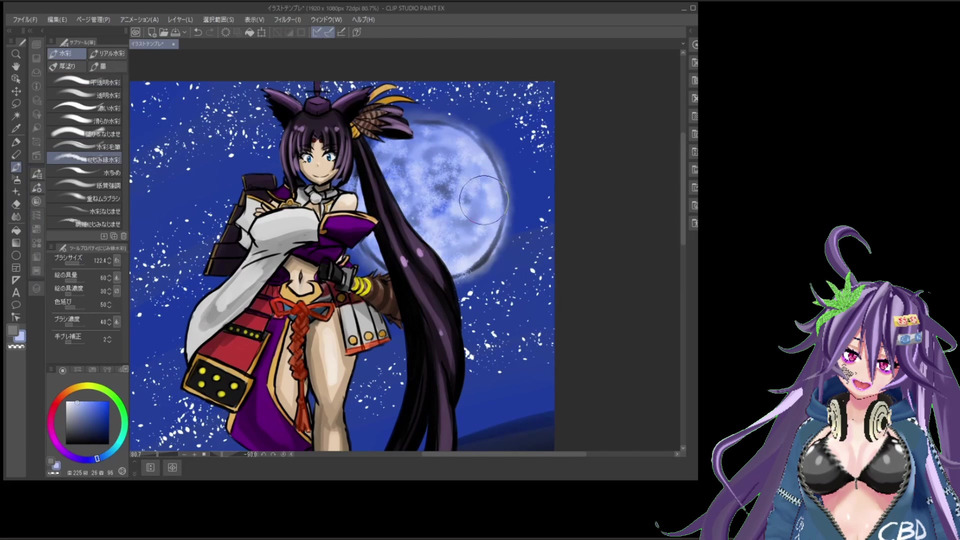
Task: Select the Eraser tool
Action: point(16,204)
